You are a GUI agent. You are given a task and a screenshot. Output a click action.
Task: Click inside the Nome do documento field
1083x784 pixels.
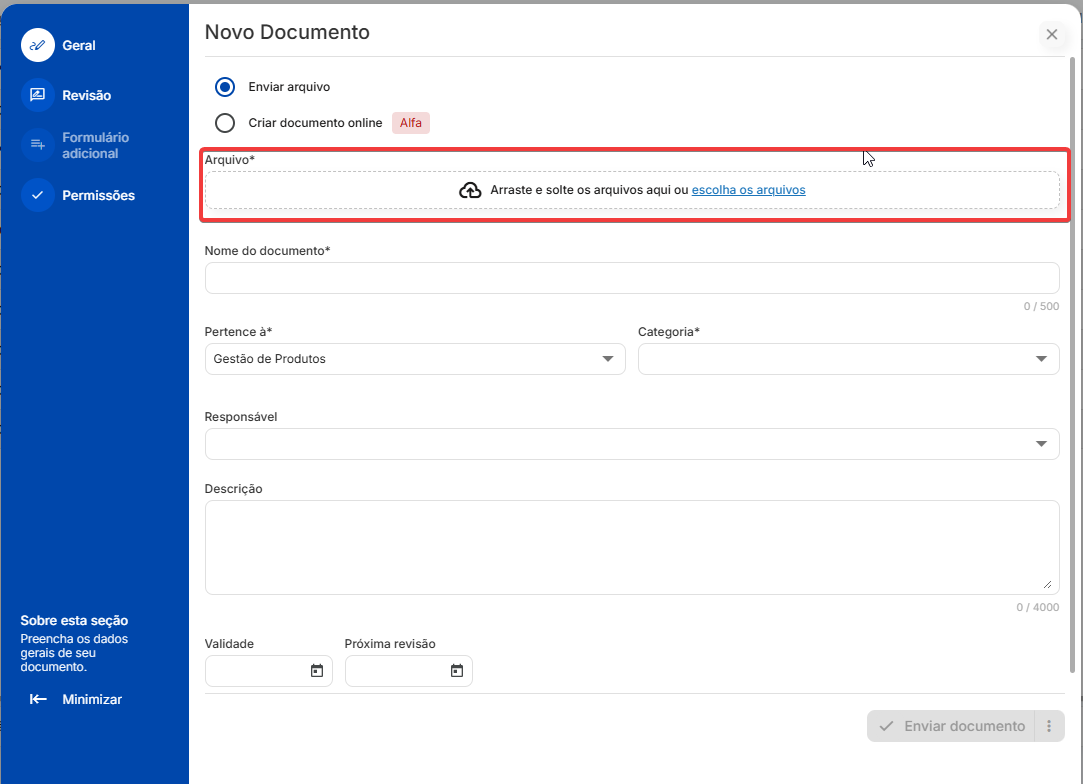(x=631, y=277)
